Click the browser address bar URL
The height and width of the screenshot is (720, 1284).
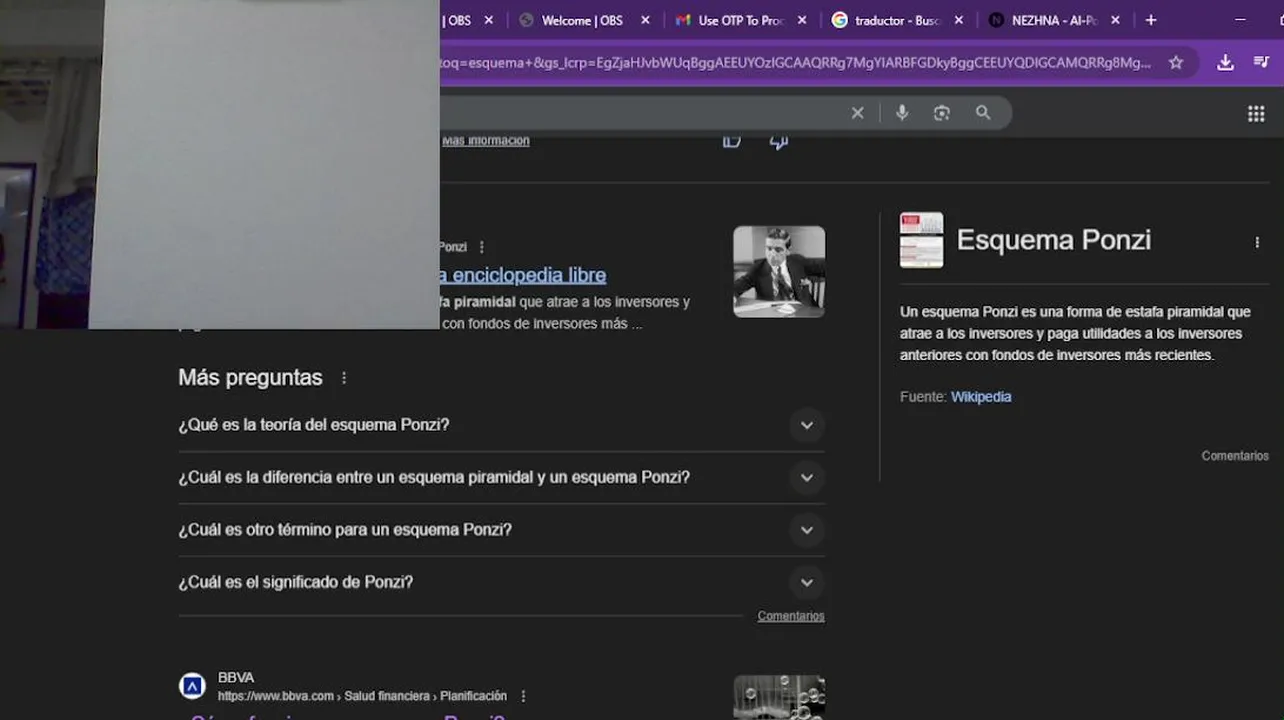click(x=795, y=62)
